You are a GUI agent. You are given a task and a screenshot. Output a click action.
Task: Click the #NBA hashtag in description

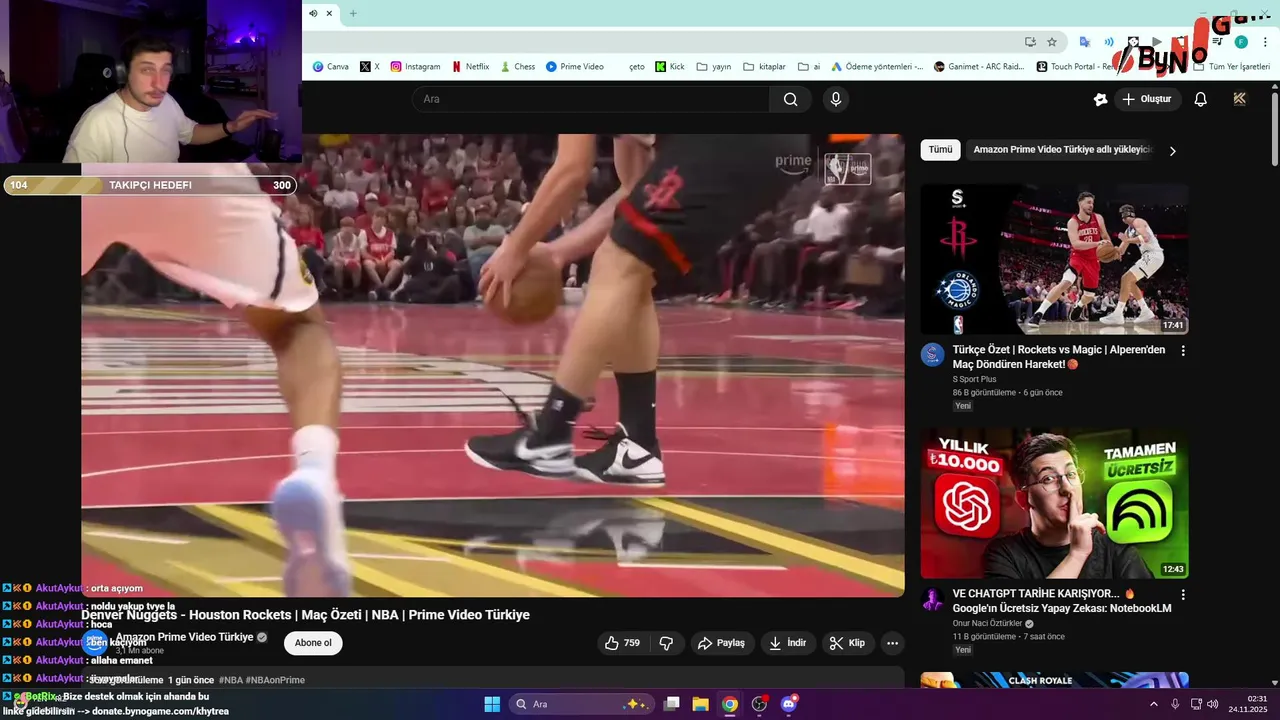pos(231,680)
